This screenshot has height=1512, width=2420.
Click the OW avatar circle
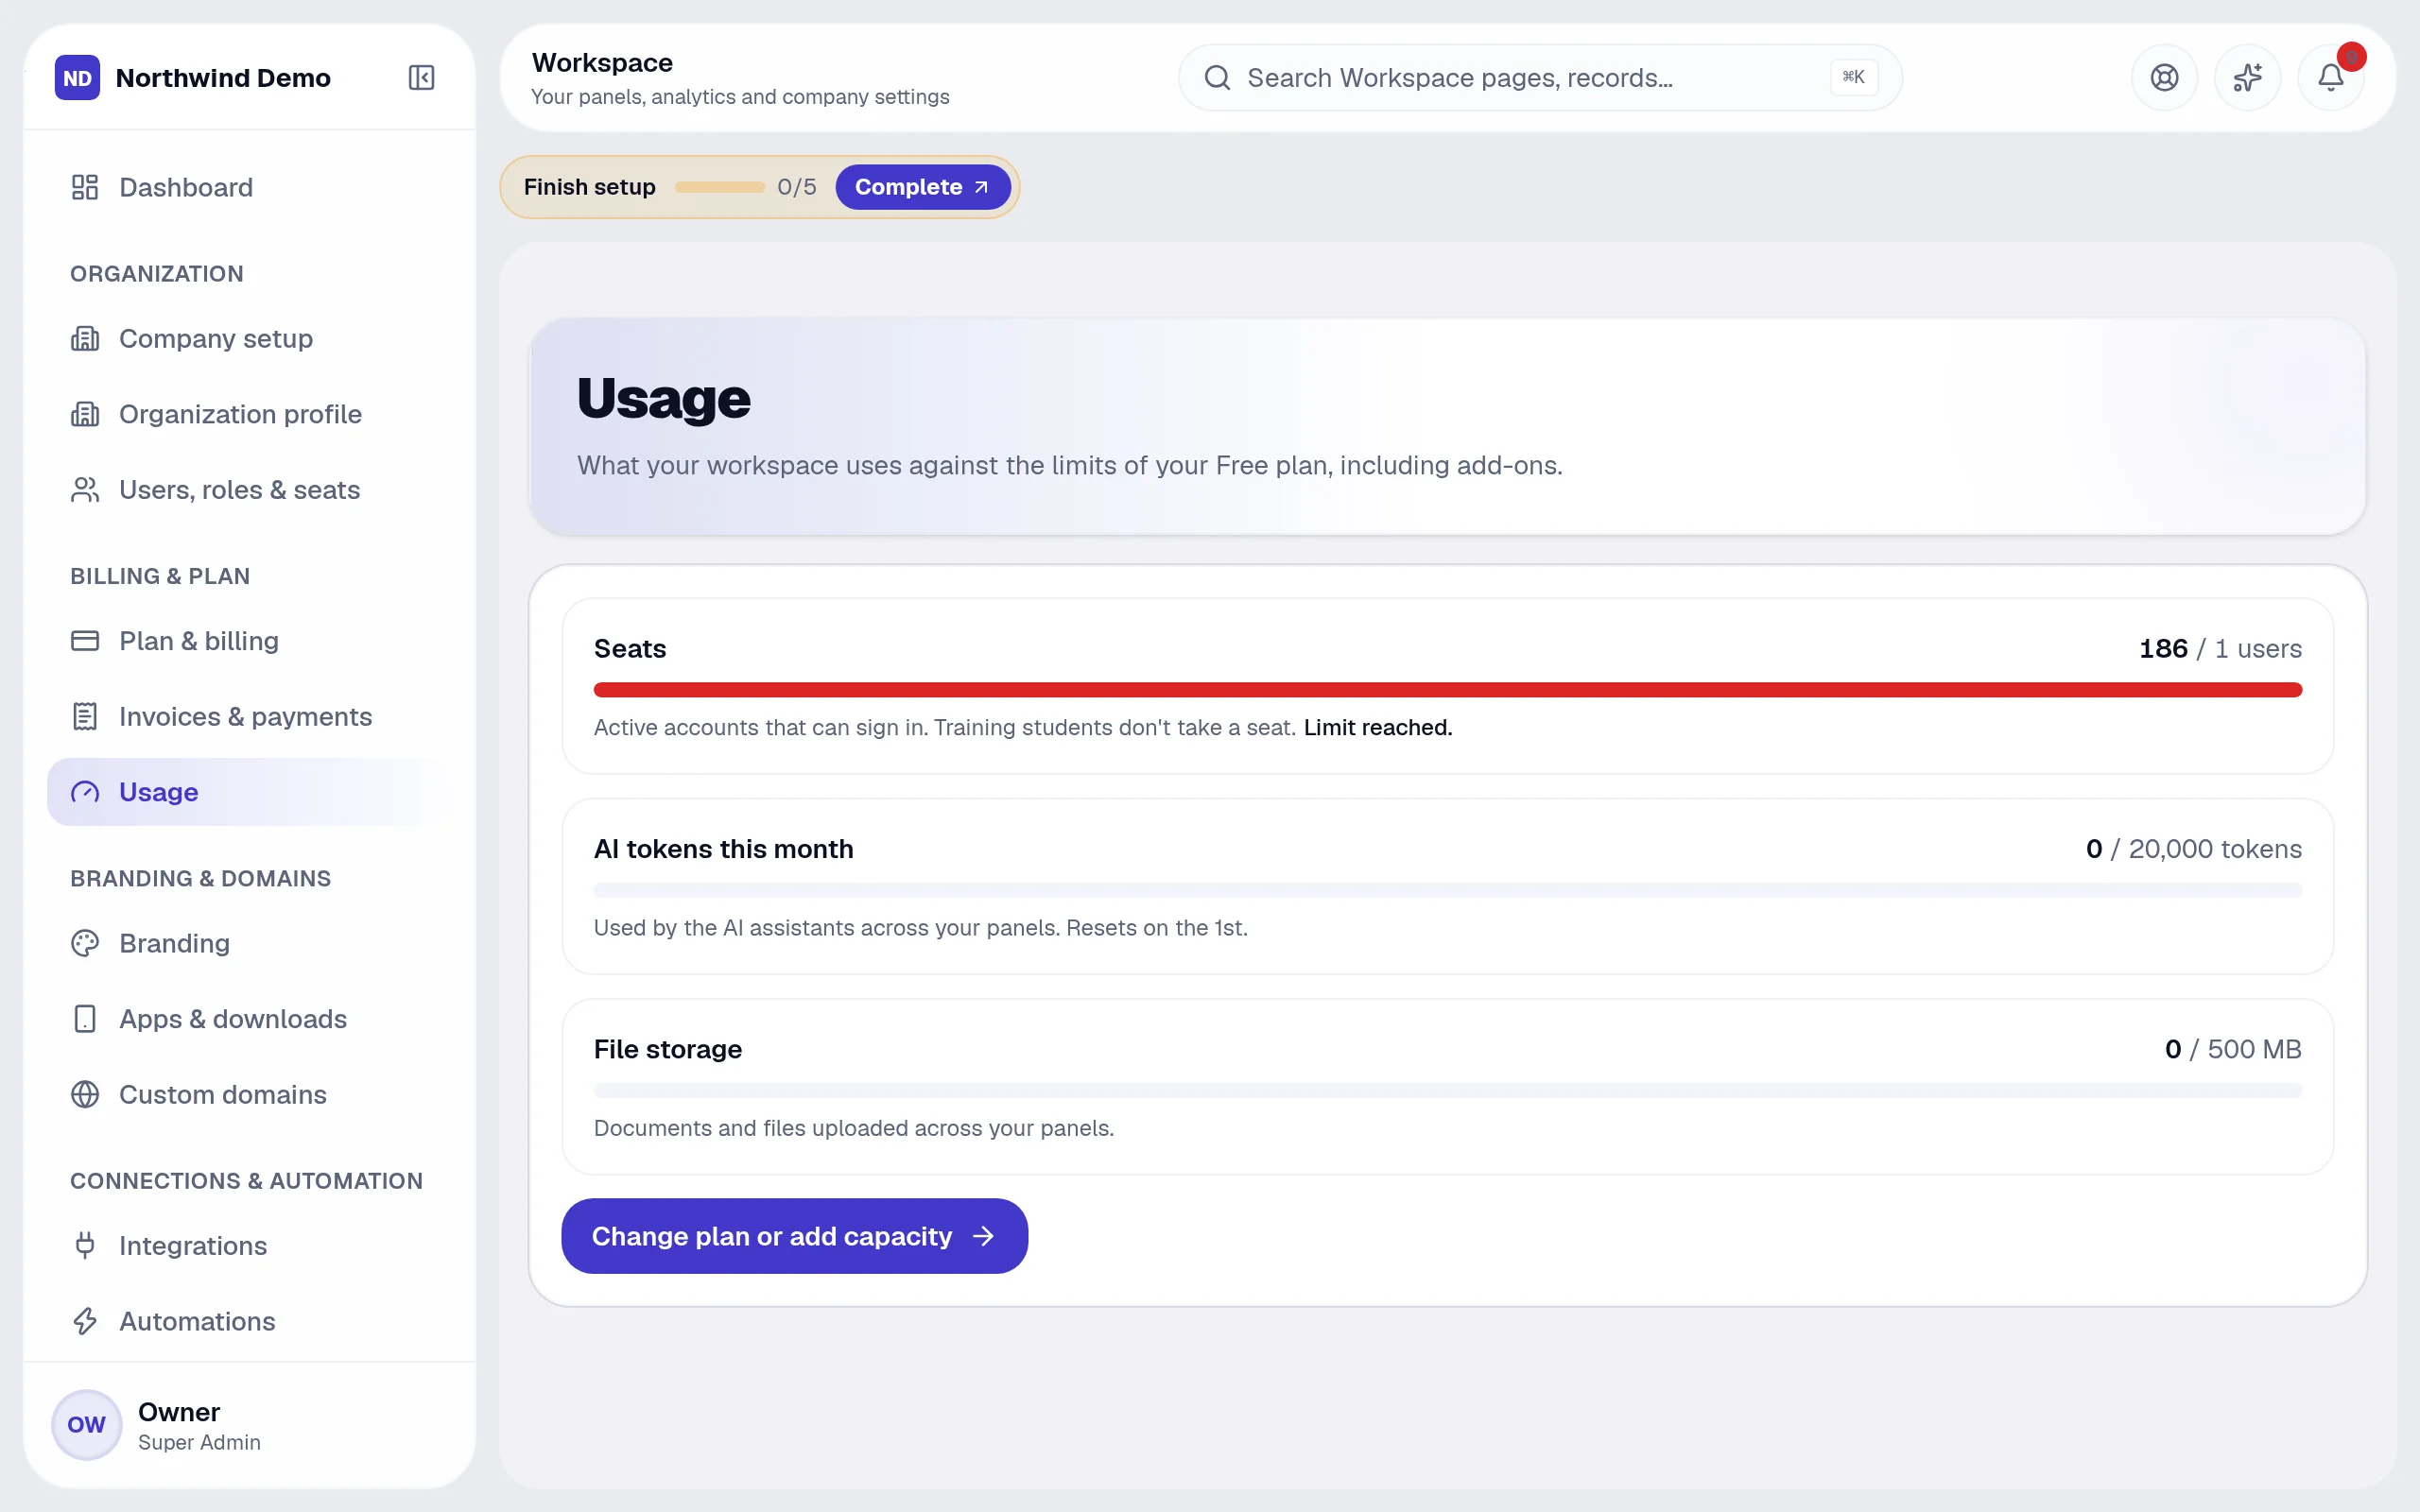point(87,1425)
